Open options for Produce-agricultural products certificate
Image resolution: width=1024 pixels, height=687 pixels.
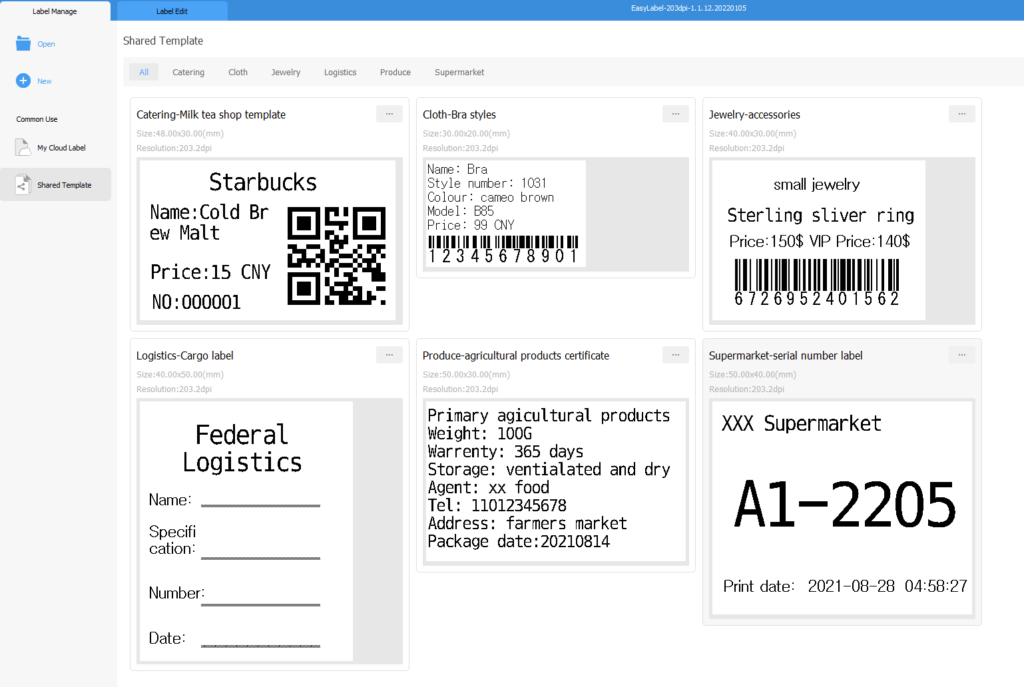[x=676, y=355]
